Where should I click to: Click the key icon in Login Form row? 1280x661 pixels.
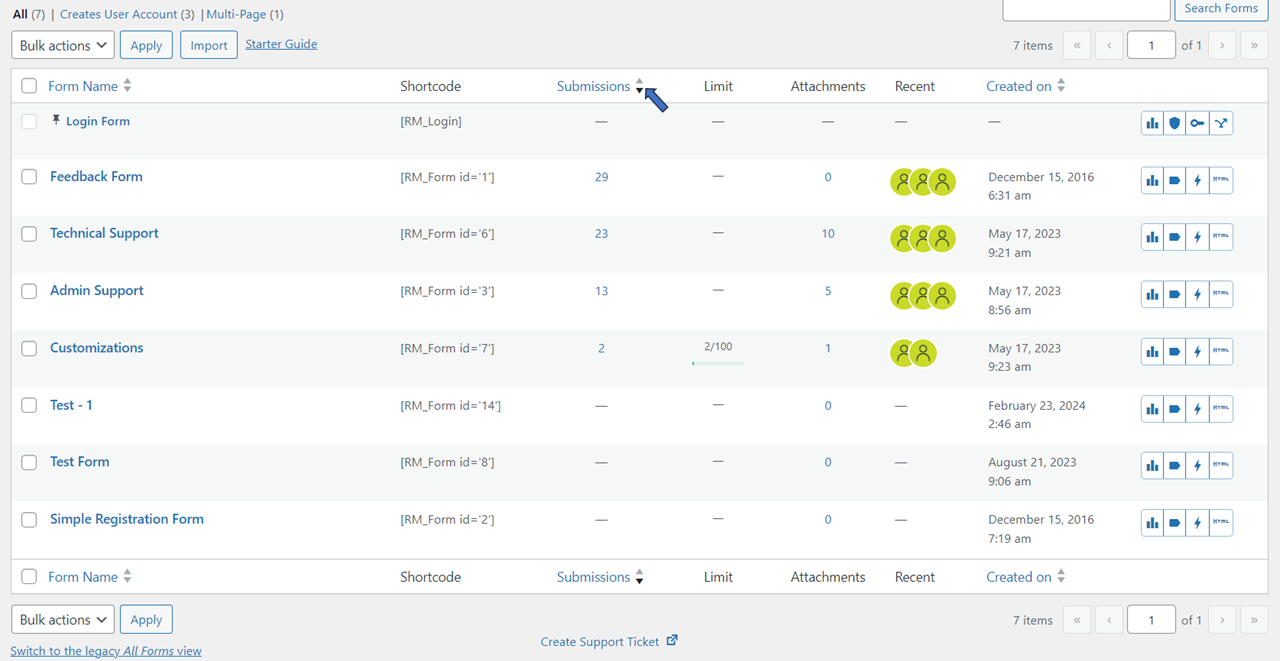(x=1198, y=123)
